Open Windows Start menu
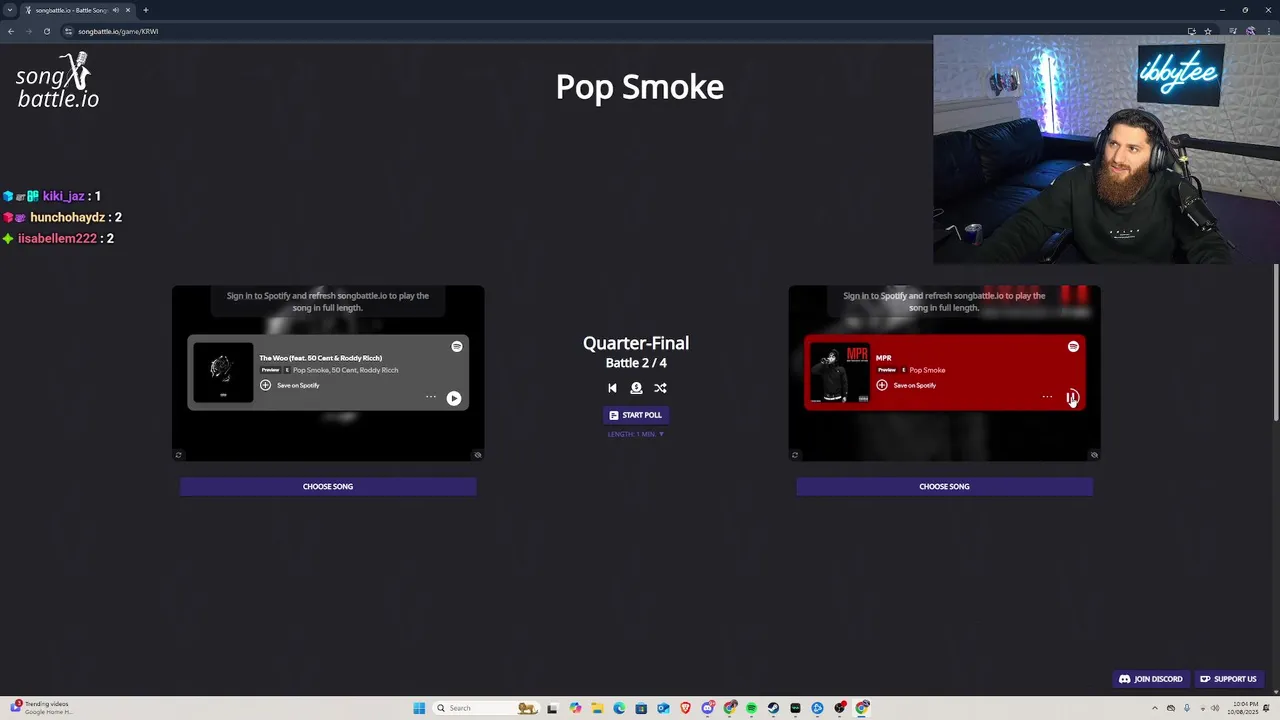The height and width of the screenshot is (720, 1280). pos(419,708)
